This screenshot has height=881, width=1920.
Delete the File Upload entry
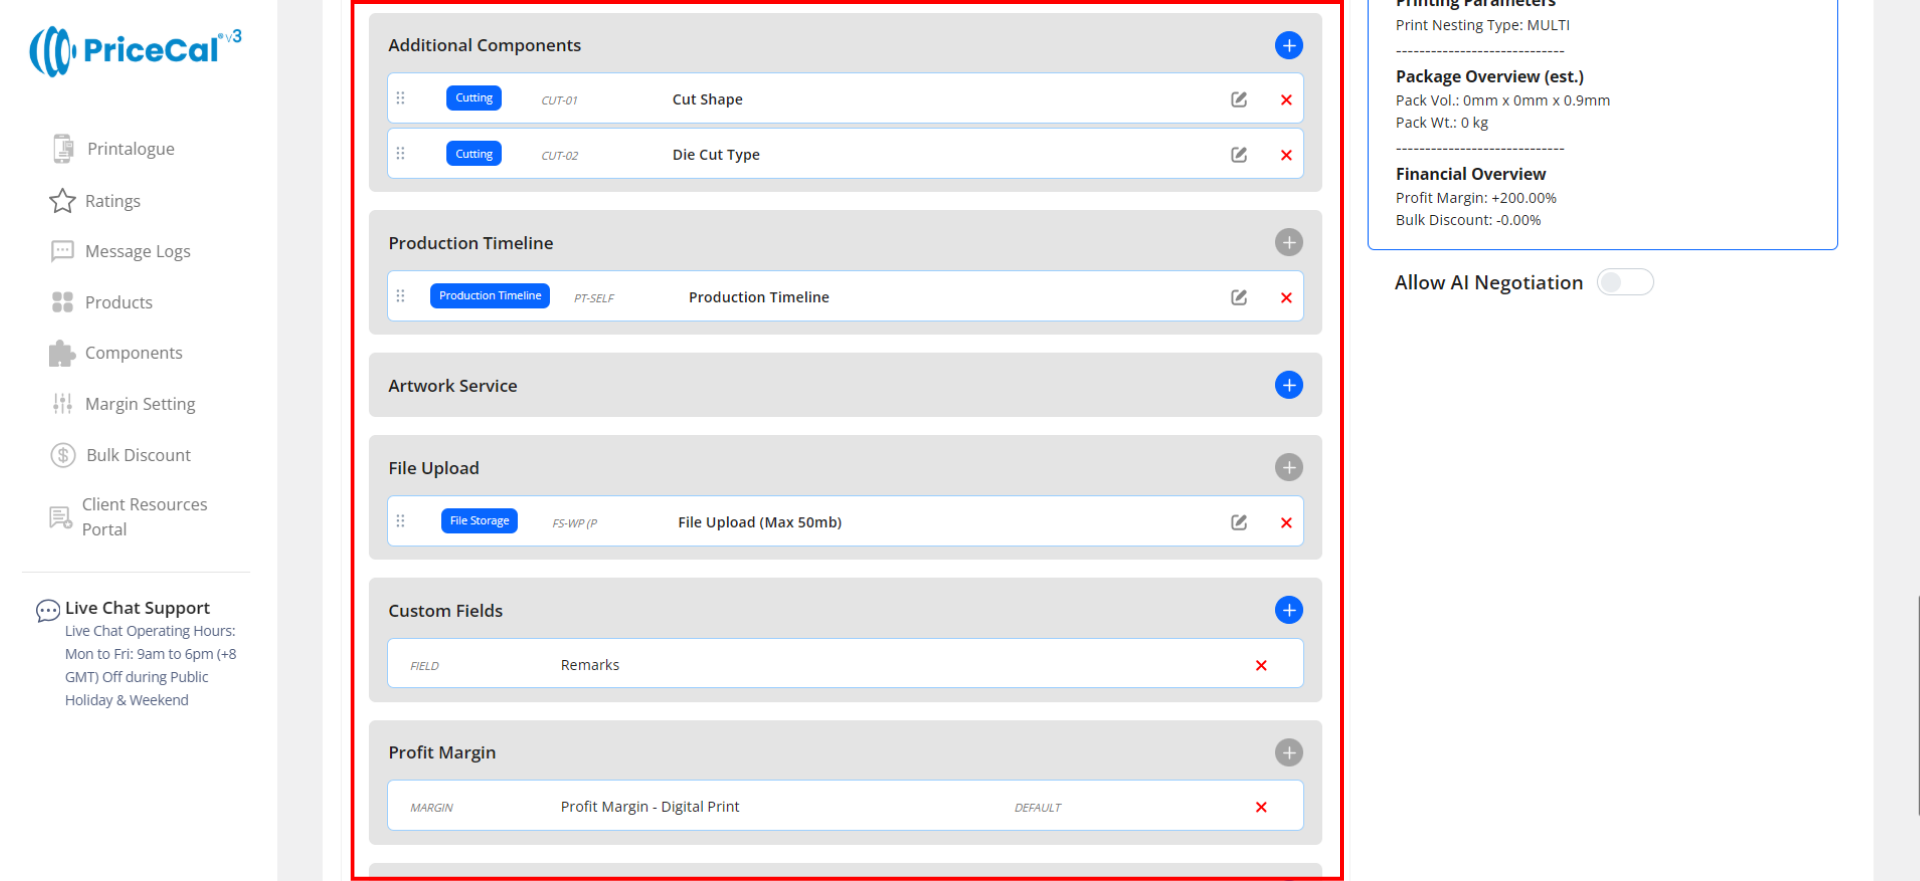coord(1286,523)
